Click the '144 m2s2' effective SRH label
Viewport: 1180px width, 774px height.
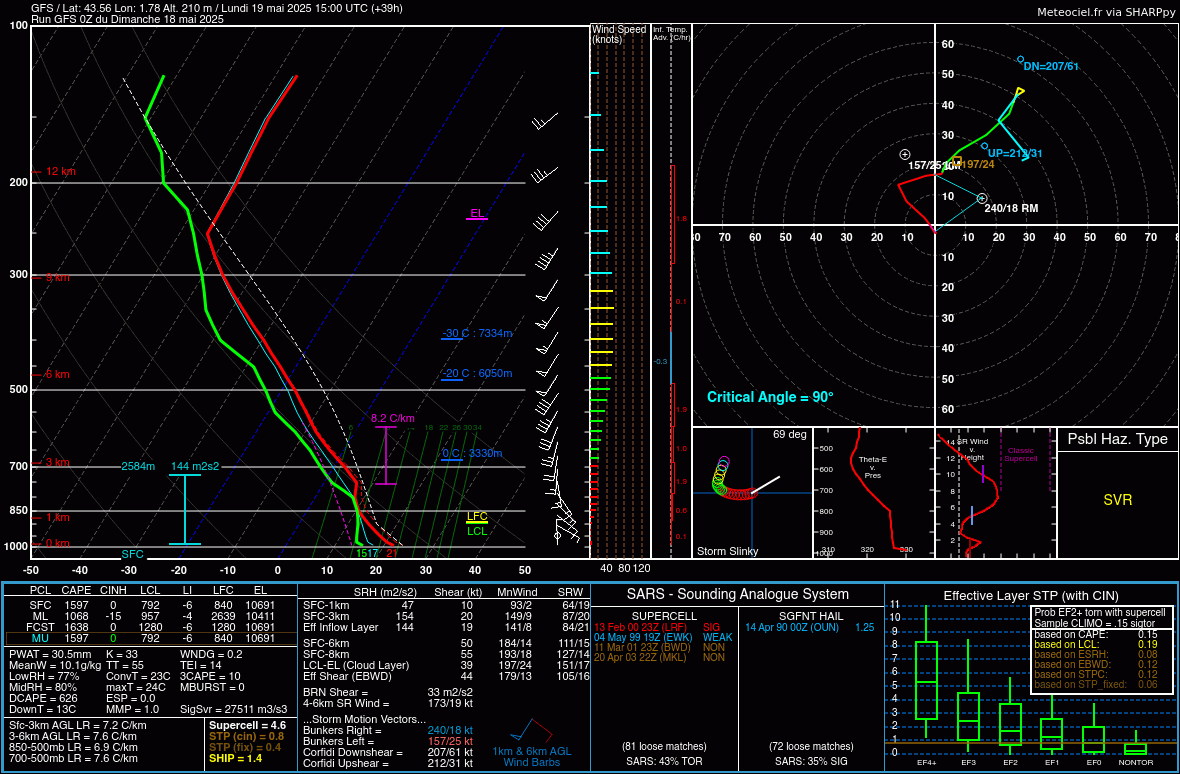(195, 466)
